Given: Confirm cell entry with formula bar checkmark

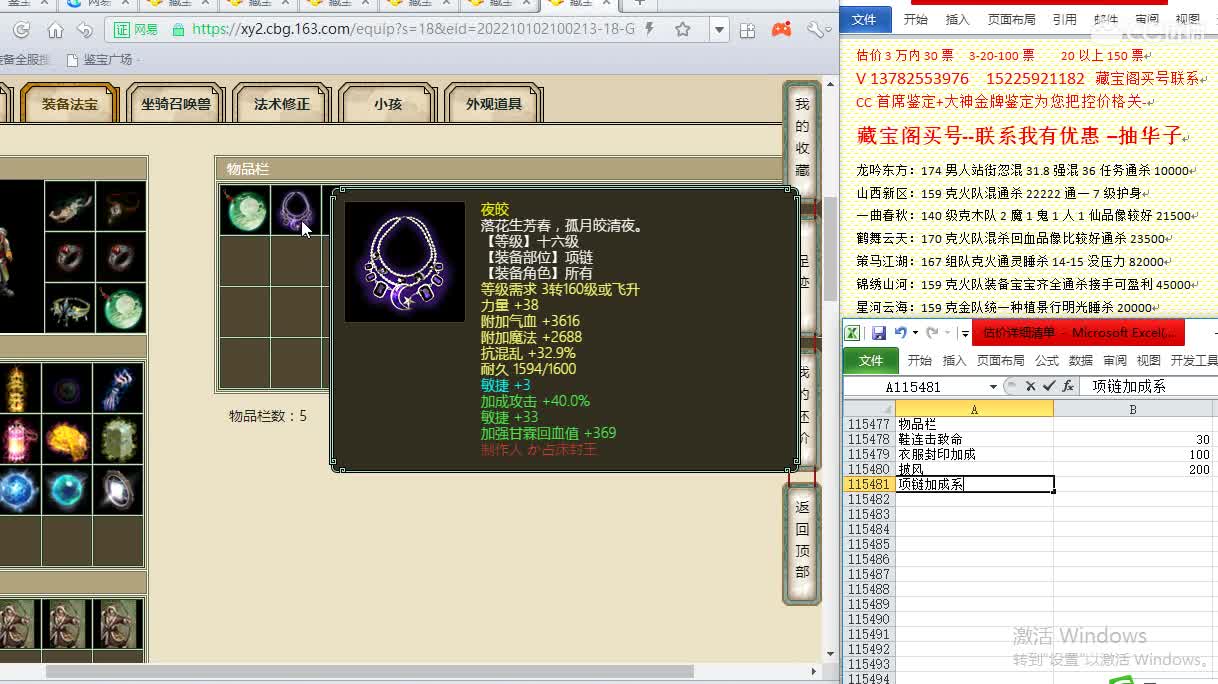Looking at the screenshot, I should click(1049, 386).
